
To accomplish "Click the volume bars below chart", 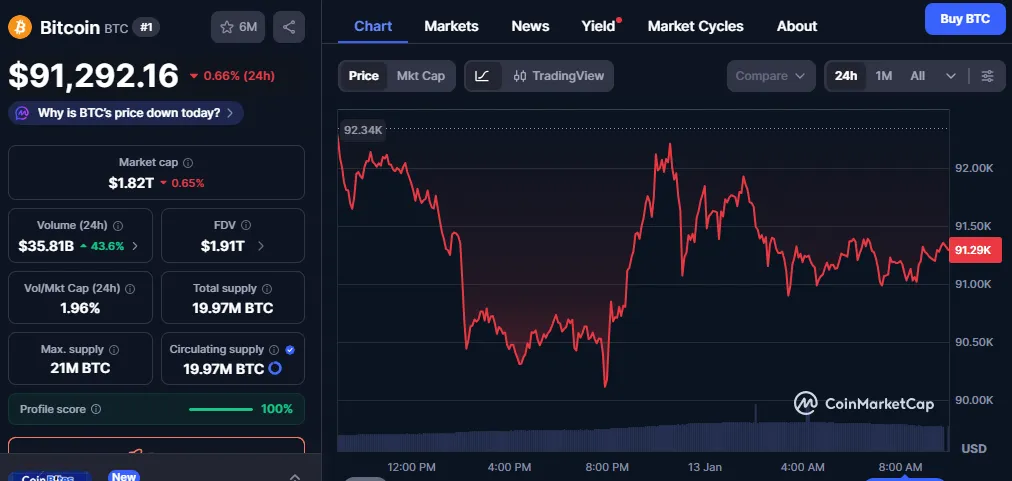I will coord(642,436).
